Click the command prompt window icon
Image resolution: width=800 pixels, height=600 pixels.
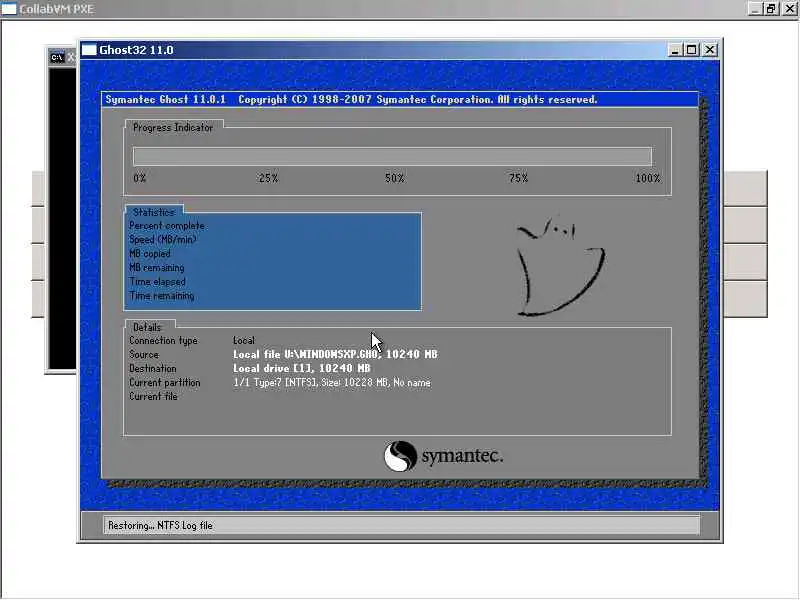pos(57,57)
